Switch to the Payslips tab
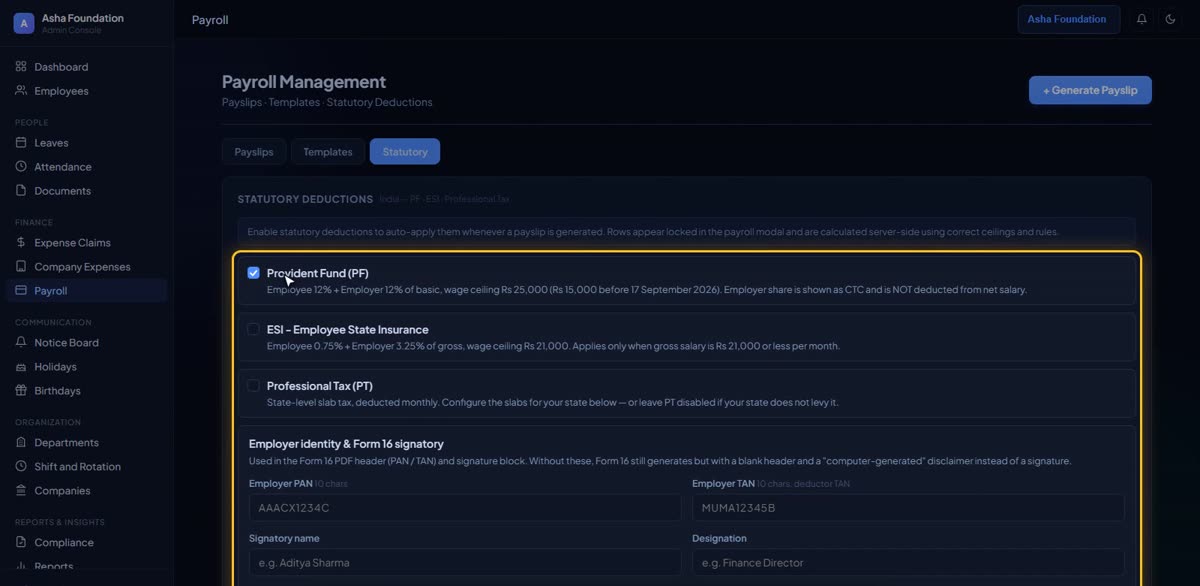This screenshot has height=586, width=1200. tap(254, 152)
